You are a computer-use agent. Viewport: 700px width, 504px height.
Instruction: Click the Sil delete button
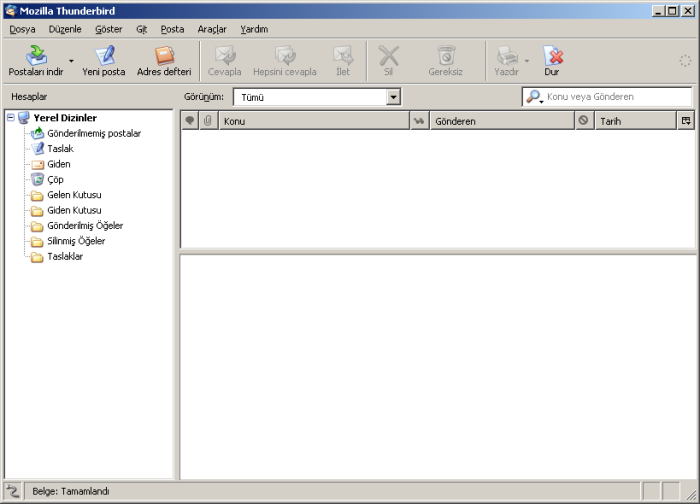(388, 61)
